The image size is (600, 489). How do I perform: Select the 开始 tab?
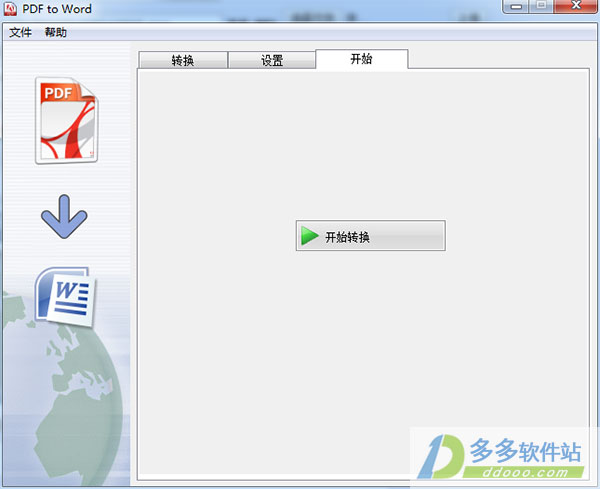[x=362, y=59]
